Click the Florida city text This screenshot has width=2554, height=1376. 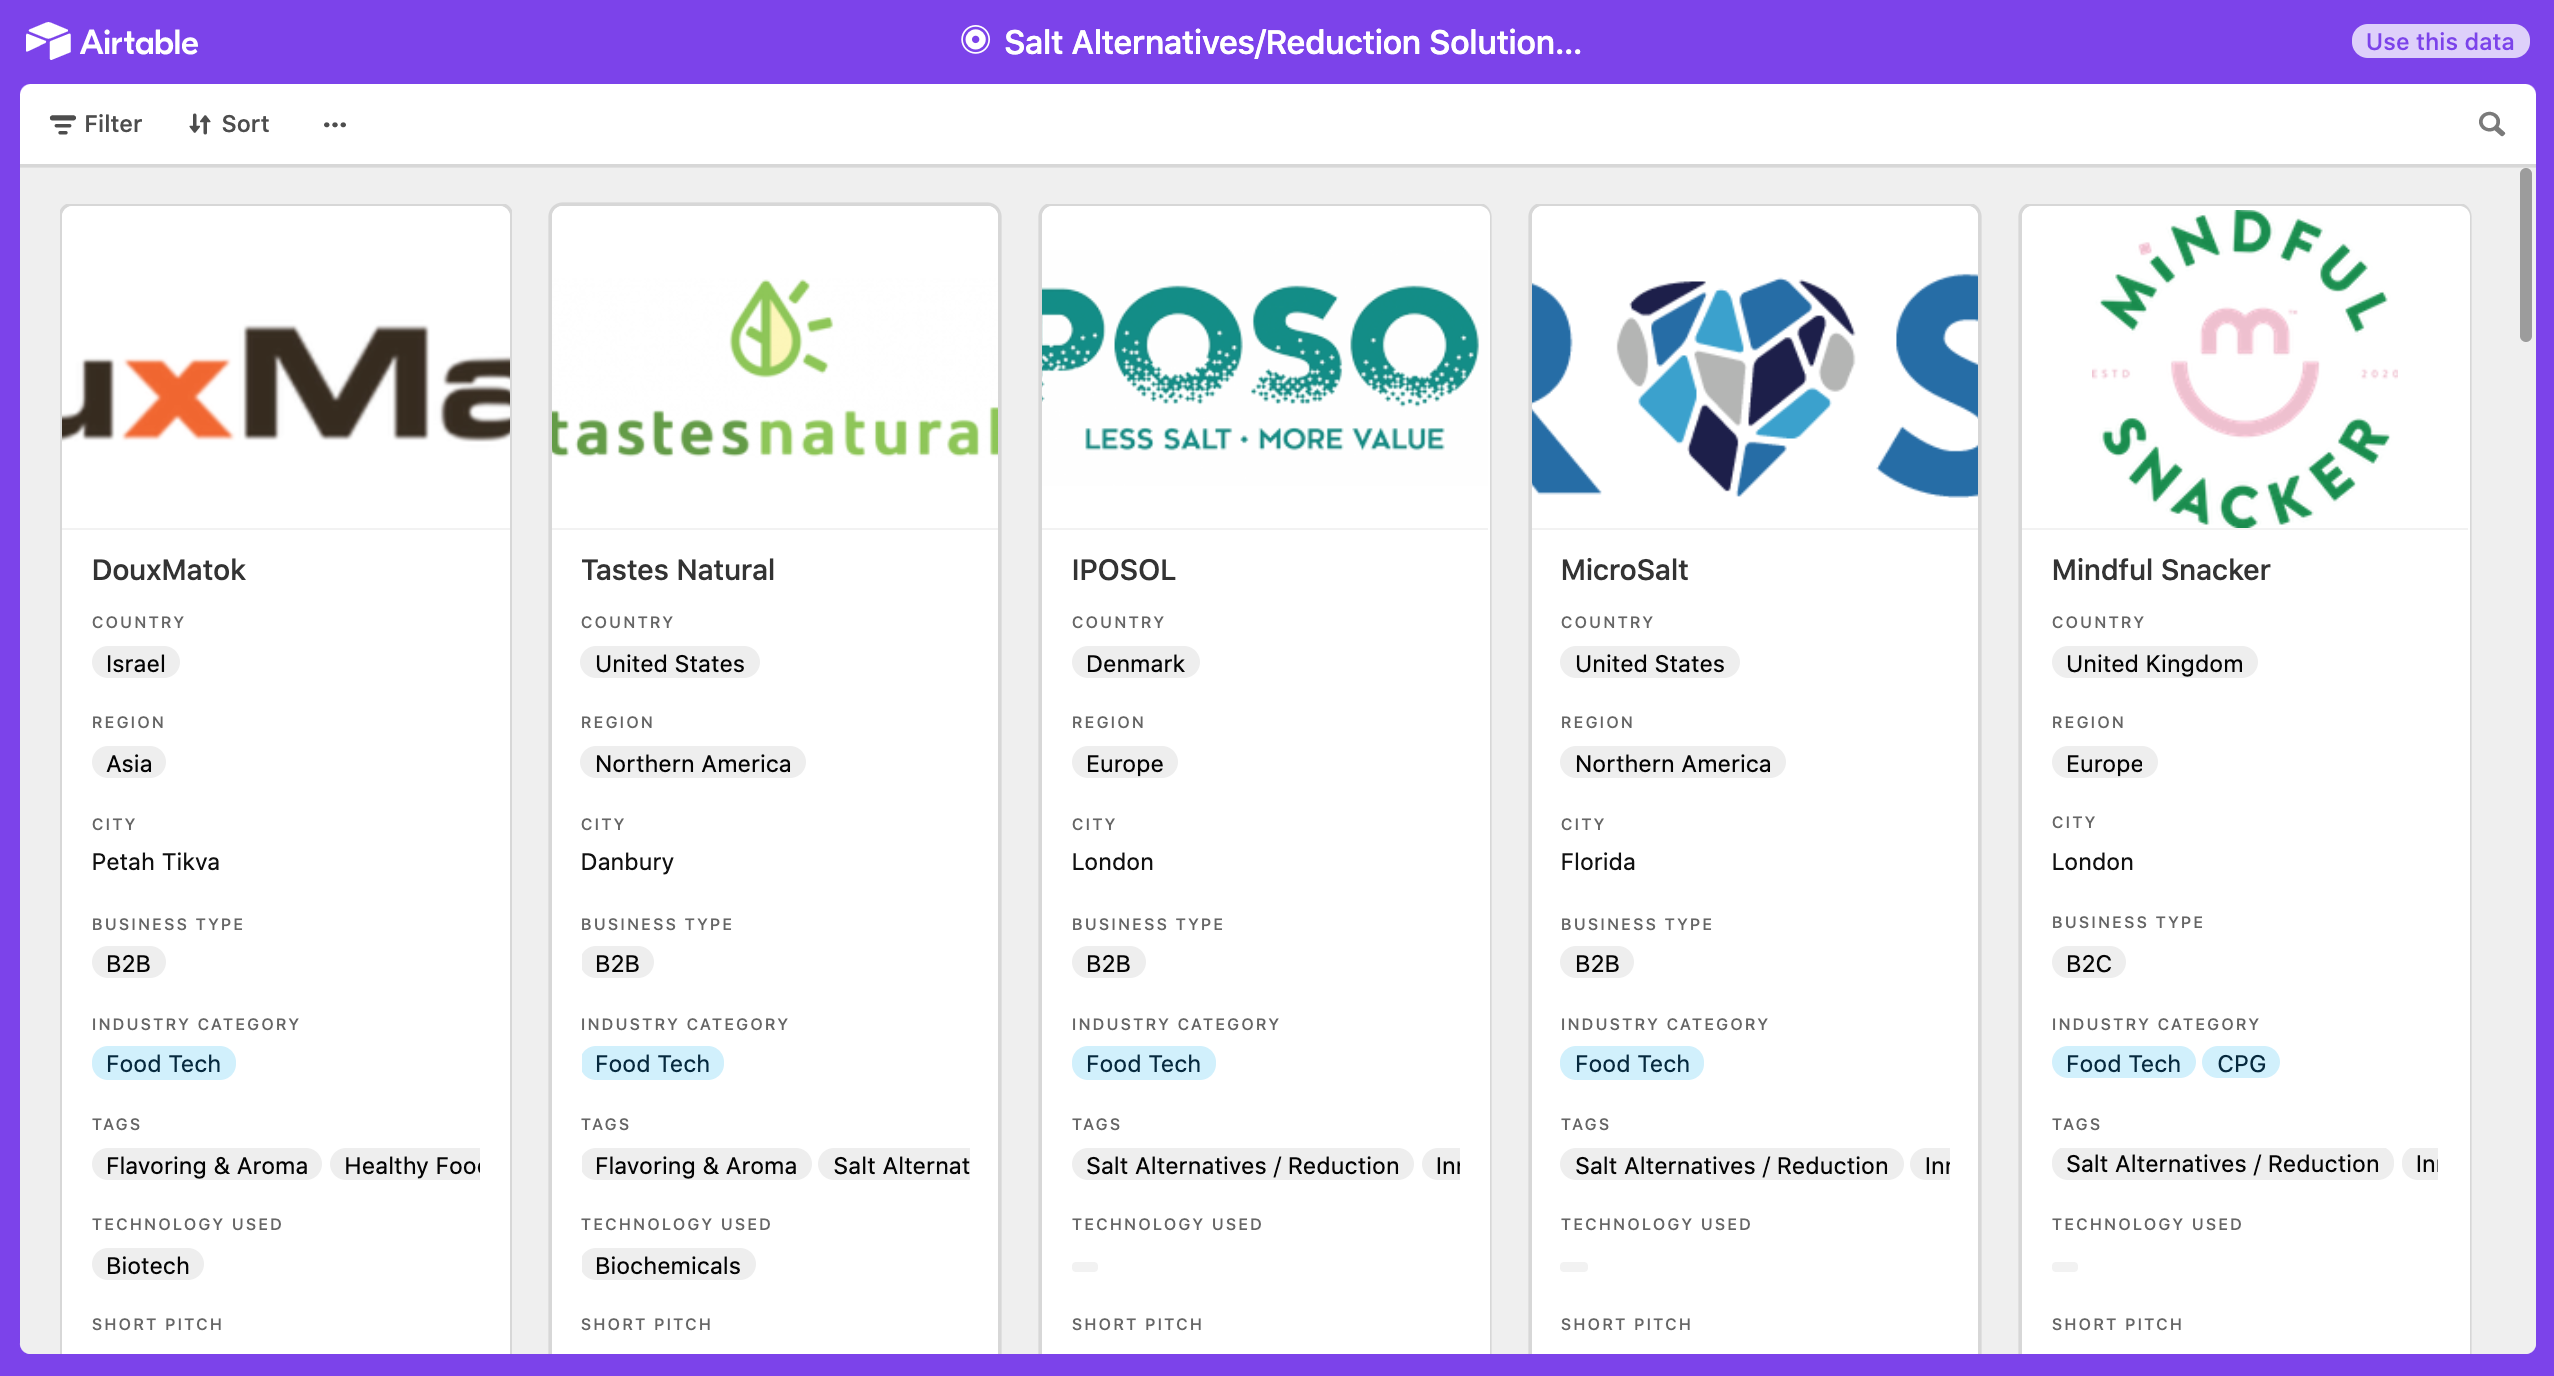pyautogui.click(x=1598, y=861)
